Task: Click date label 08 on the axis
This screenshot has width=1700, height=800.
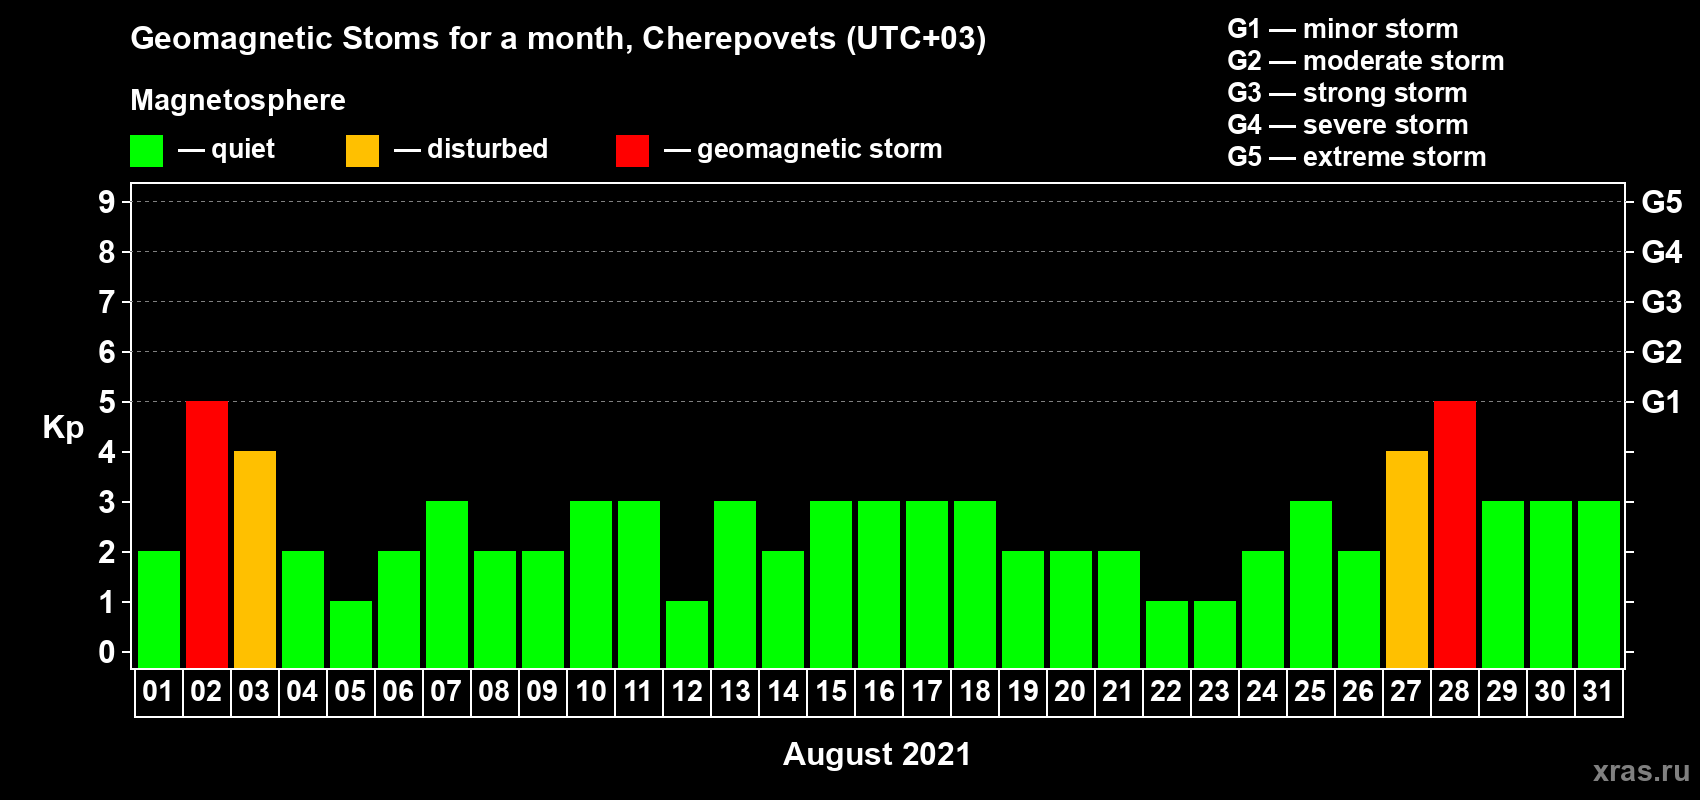Action: [x=494, y=691]
